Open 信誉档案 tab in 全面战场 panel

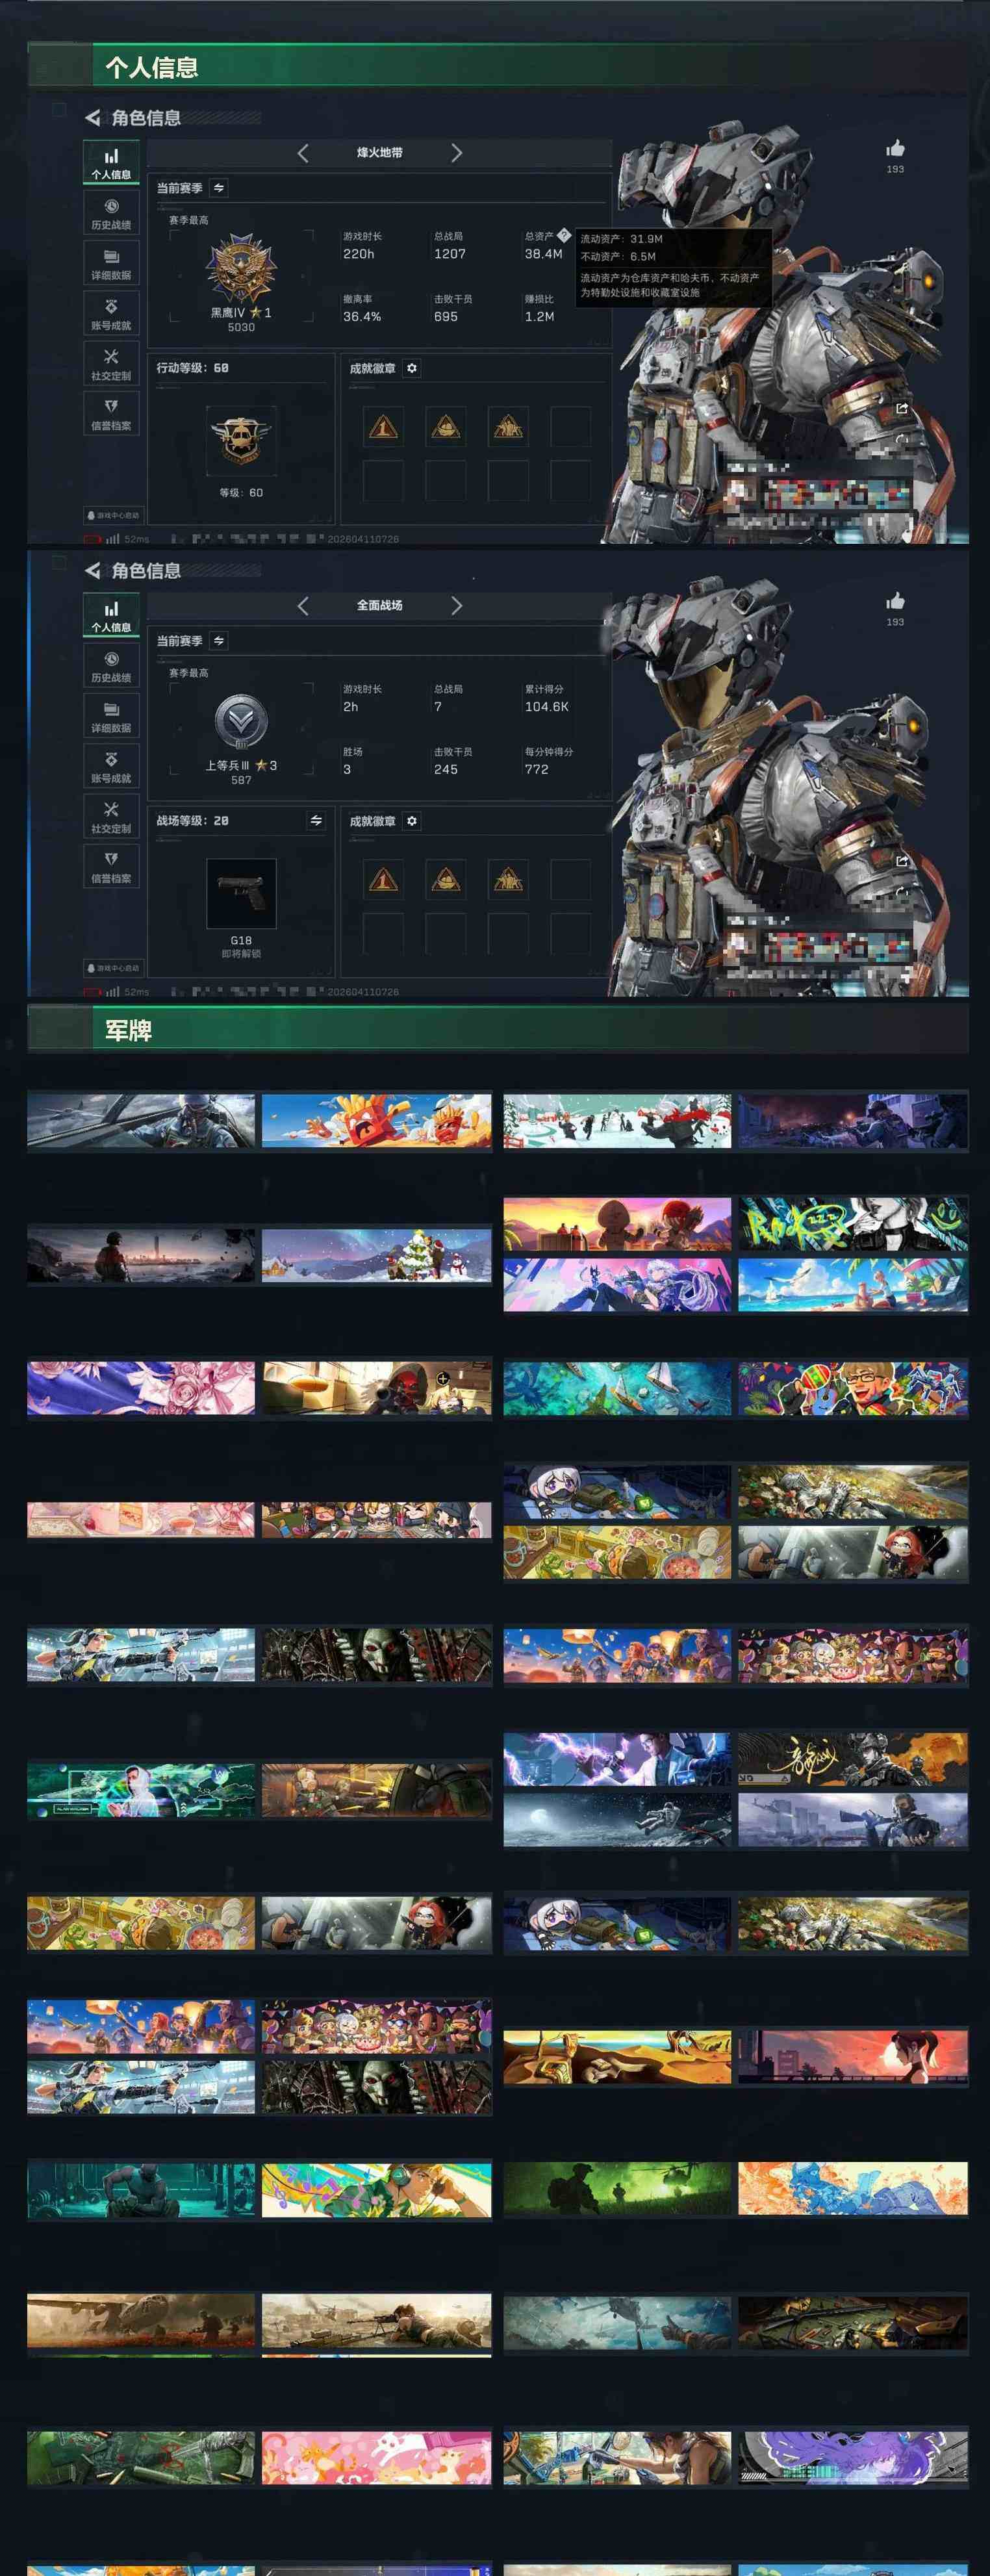pos(111,867)
